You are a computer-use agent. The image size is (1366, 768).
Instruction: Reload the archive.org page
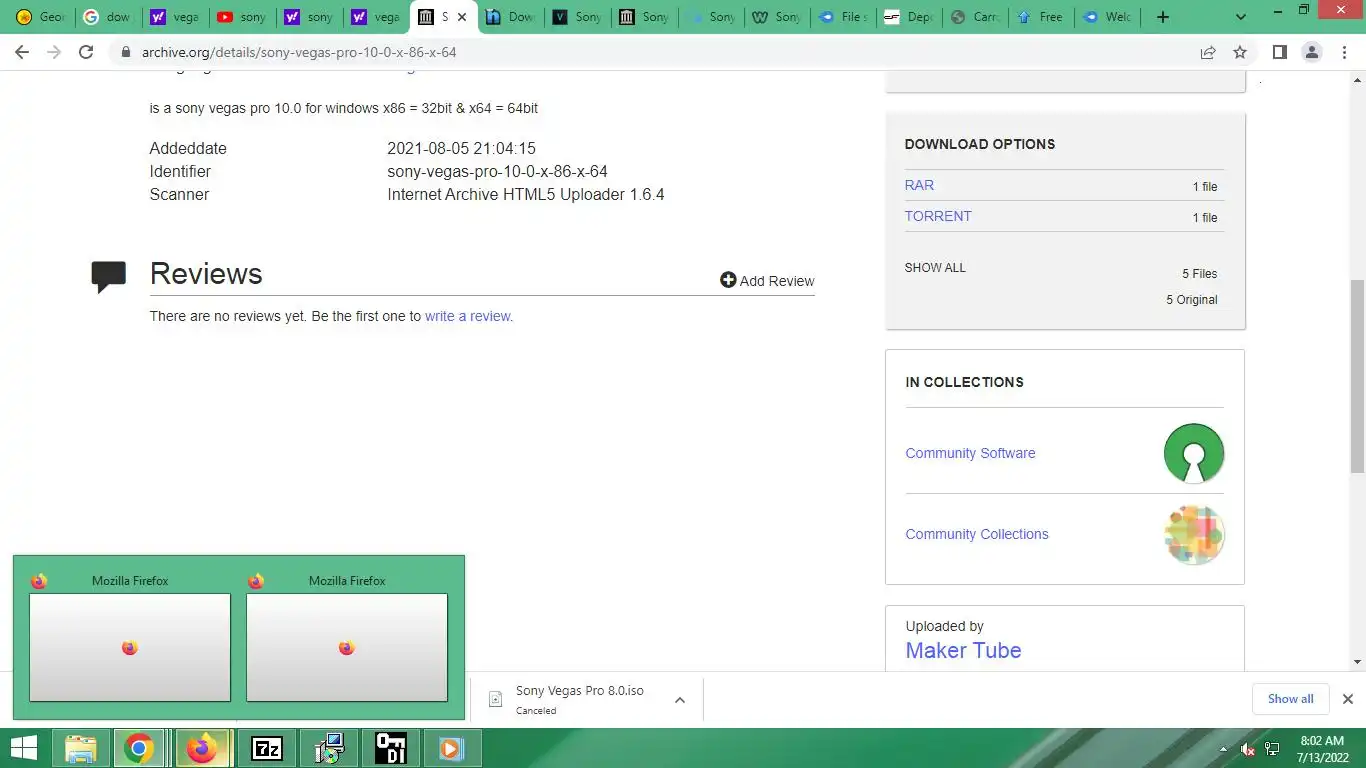[86, 52]
